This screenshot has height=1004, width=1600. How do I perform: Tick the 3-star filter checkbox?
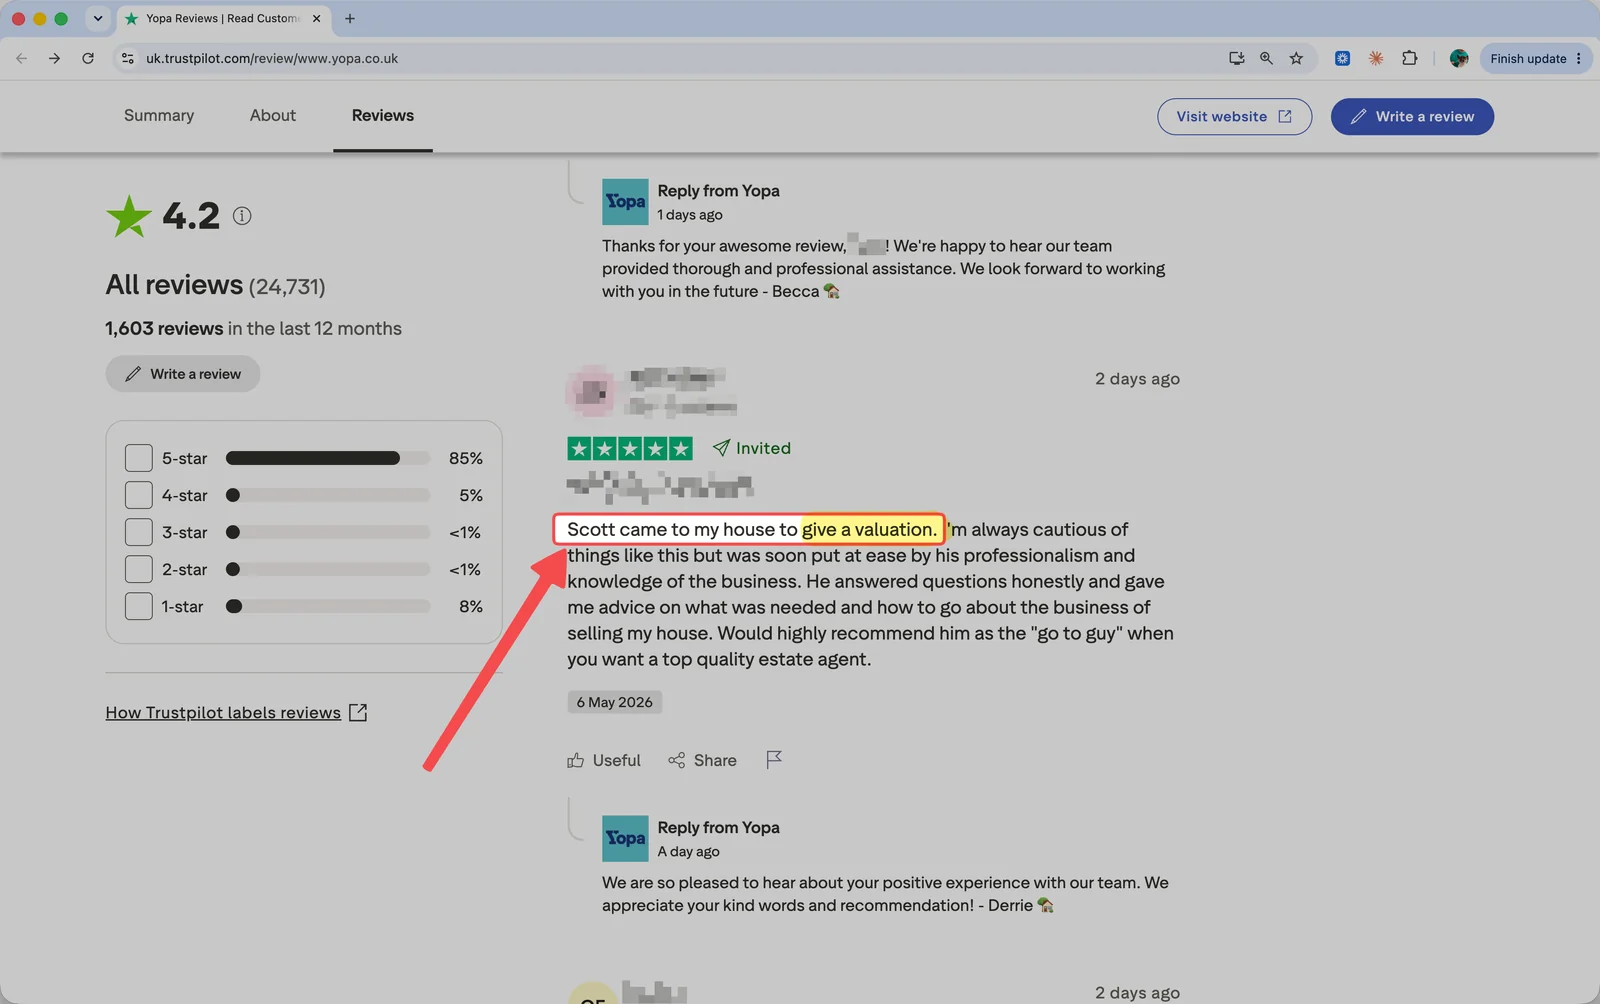pos(138,532)
